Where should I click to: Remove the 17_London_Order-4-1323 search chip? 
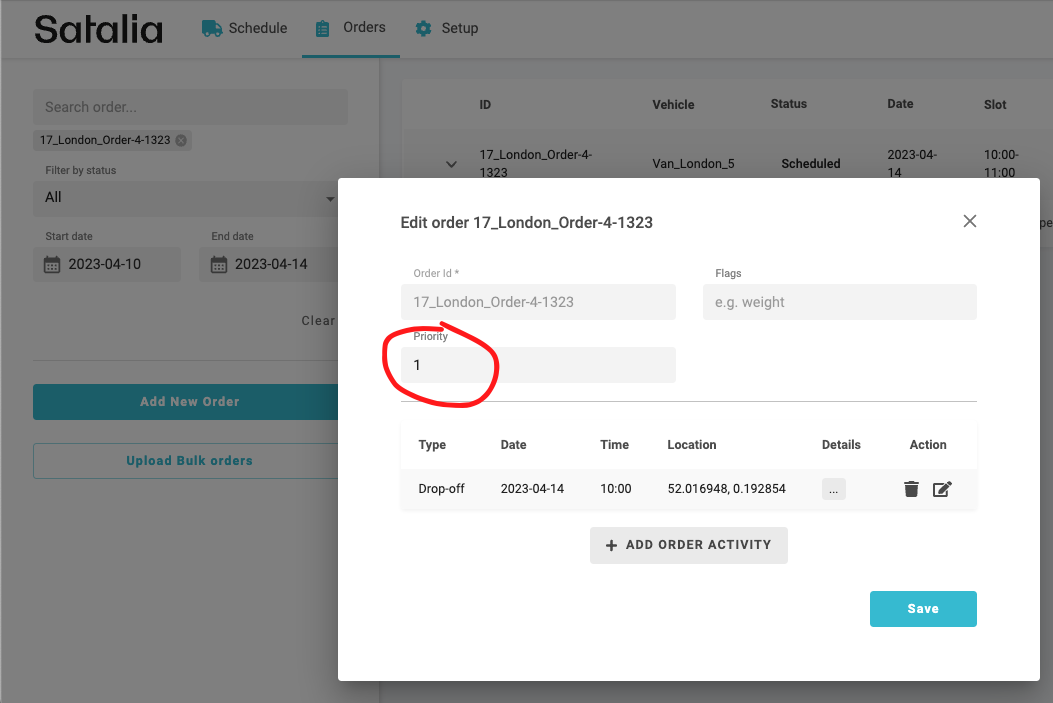[x=181, y=141]
